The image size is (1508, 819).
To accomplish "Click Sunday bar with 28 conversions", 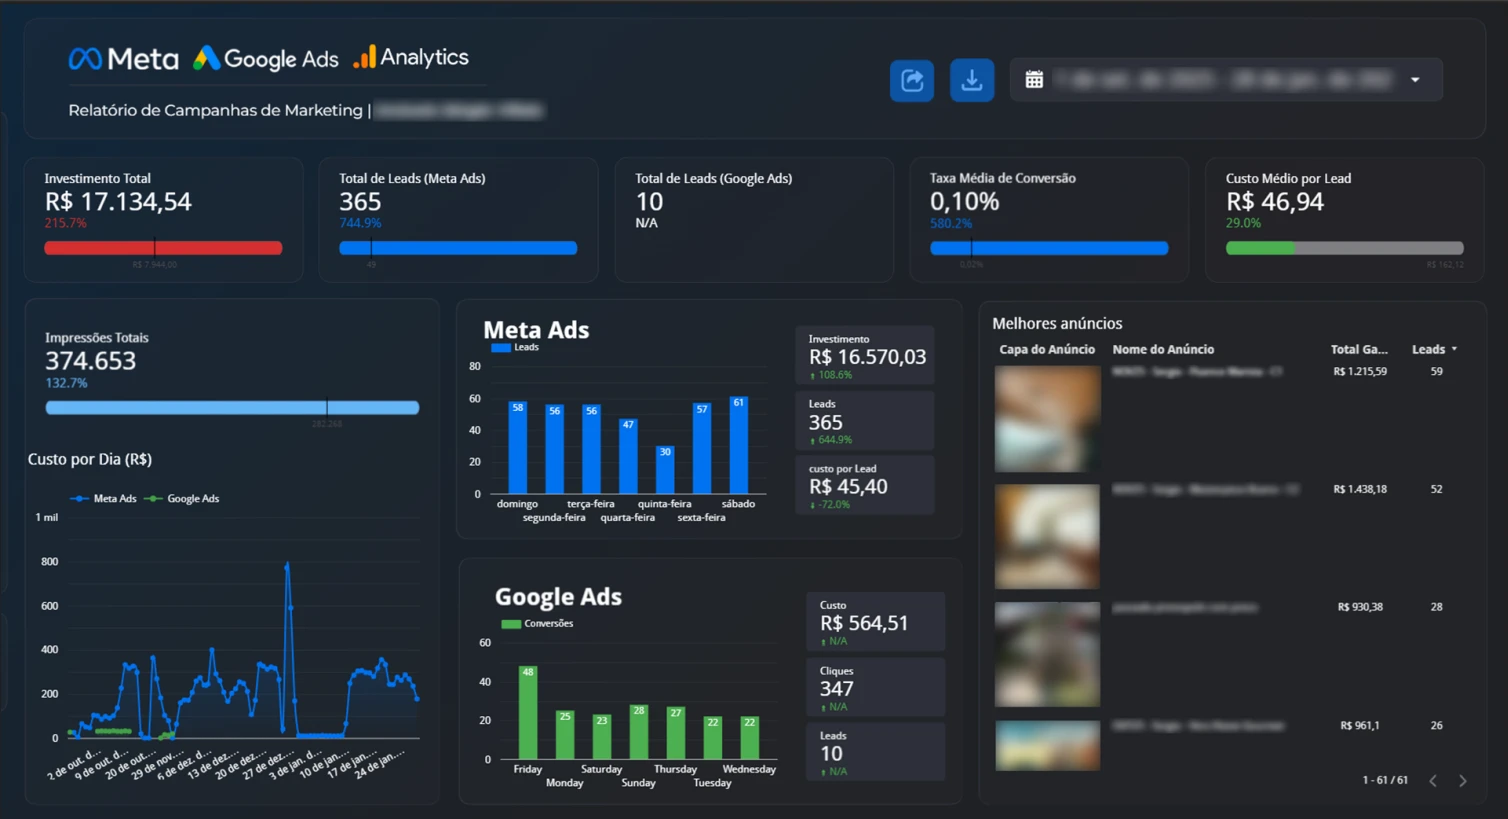I will point(639,732).
